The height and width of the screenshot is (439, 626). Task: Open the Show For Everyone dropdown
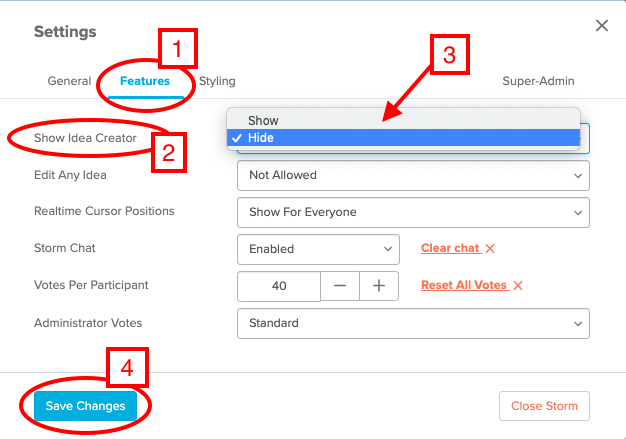click(x=413, y=212)
